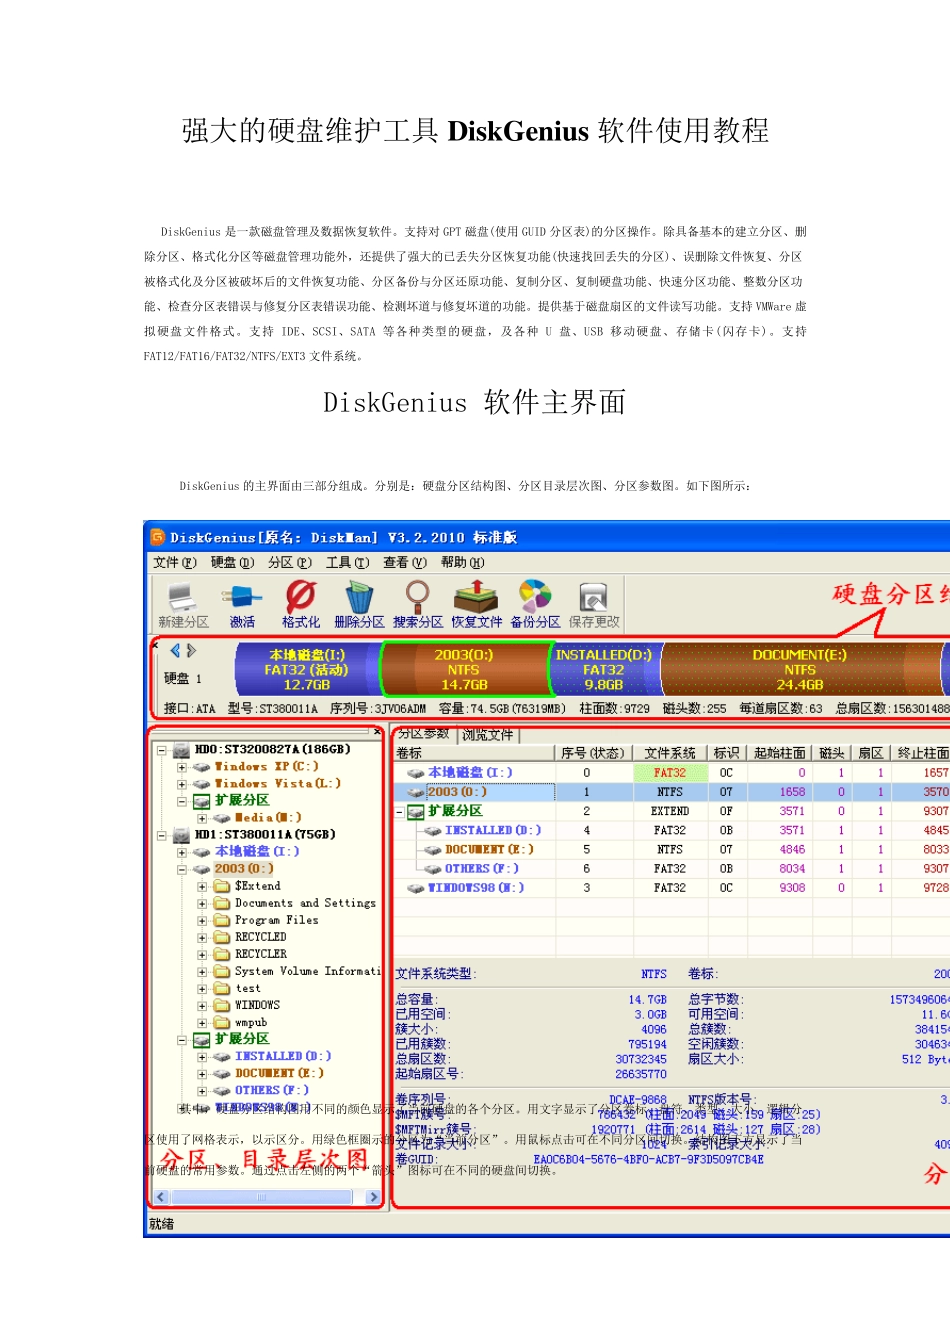Switch to the 浏览文件 tab
The image size is (950, 1344).
488,735
